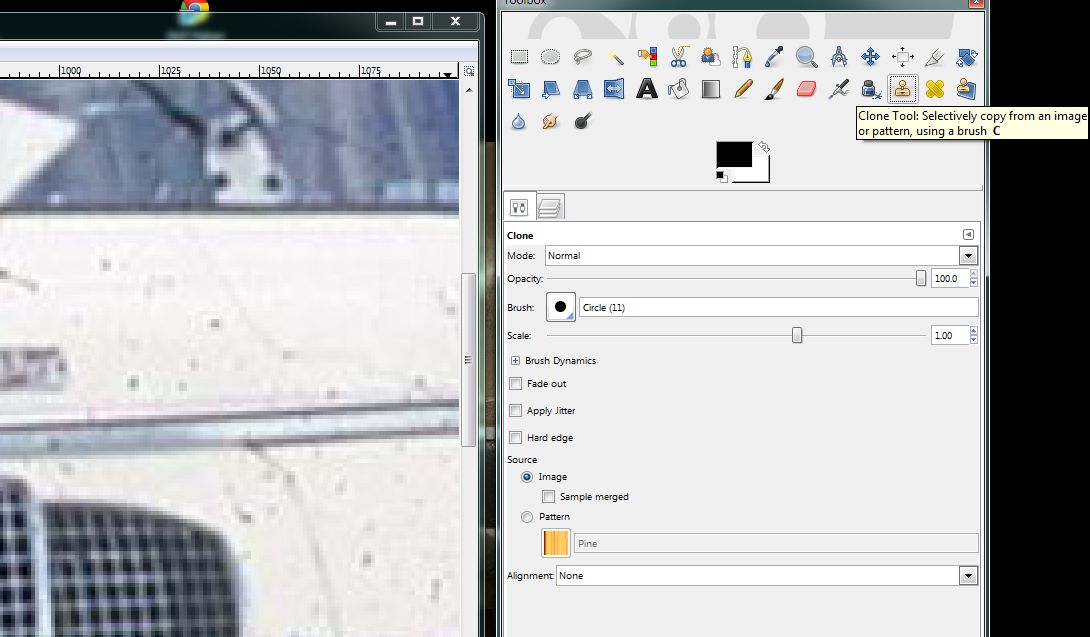1090x637 pixels.
Task: Choose the Free Select lasso tool
Action: pyautogui.click(x=583, y=57)
